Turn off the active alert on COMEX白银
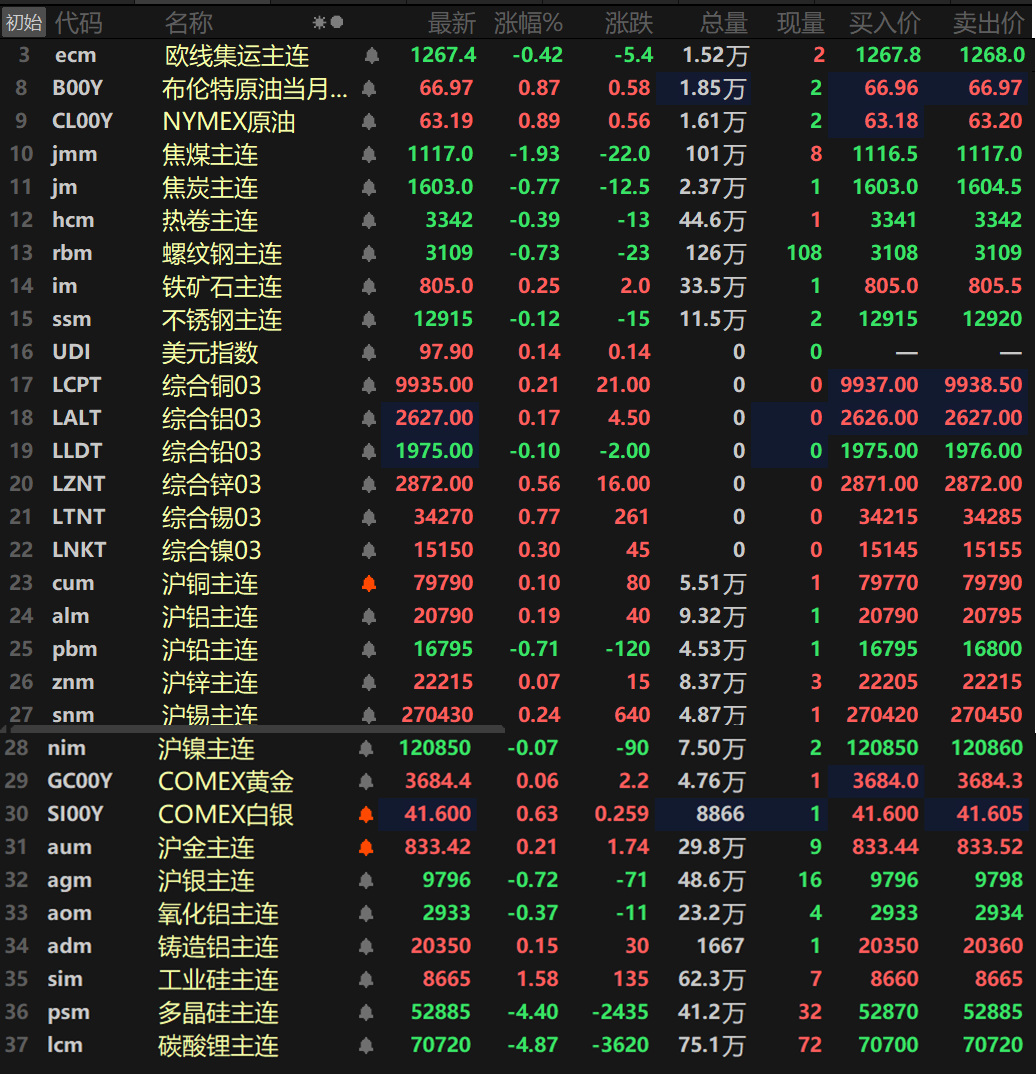The height and width of the screenshot is (1074, 1036). coord(365,814)
